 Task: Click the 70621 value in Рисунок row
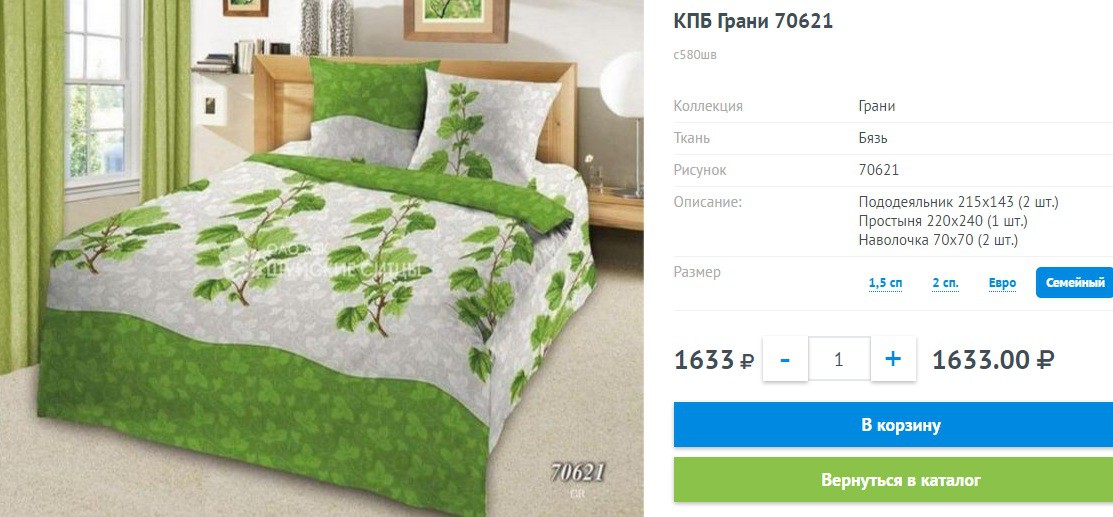coord(879,170)
